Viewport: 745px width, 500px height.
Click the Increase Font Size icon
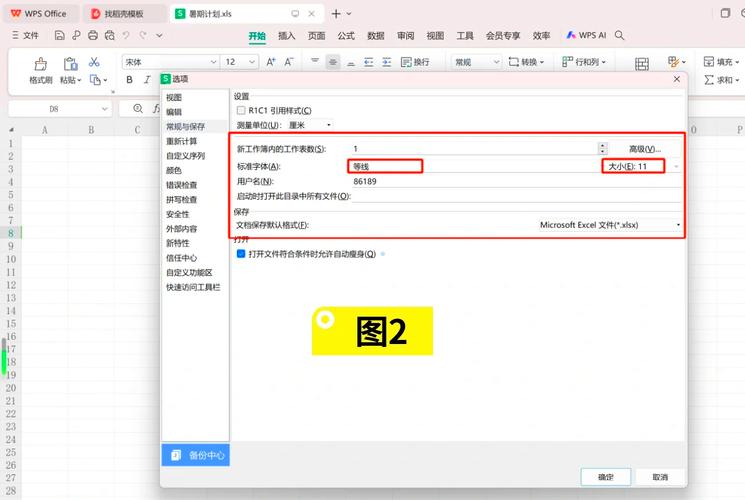click(271, 62)
